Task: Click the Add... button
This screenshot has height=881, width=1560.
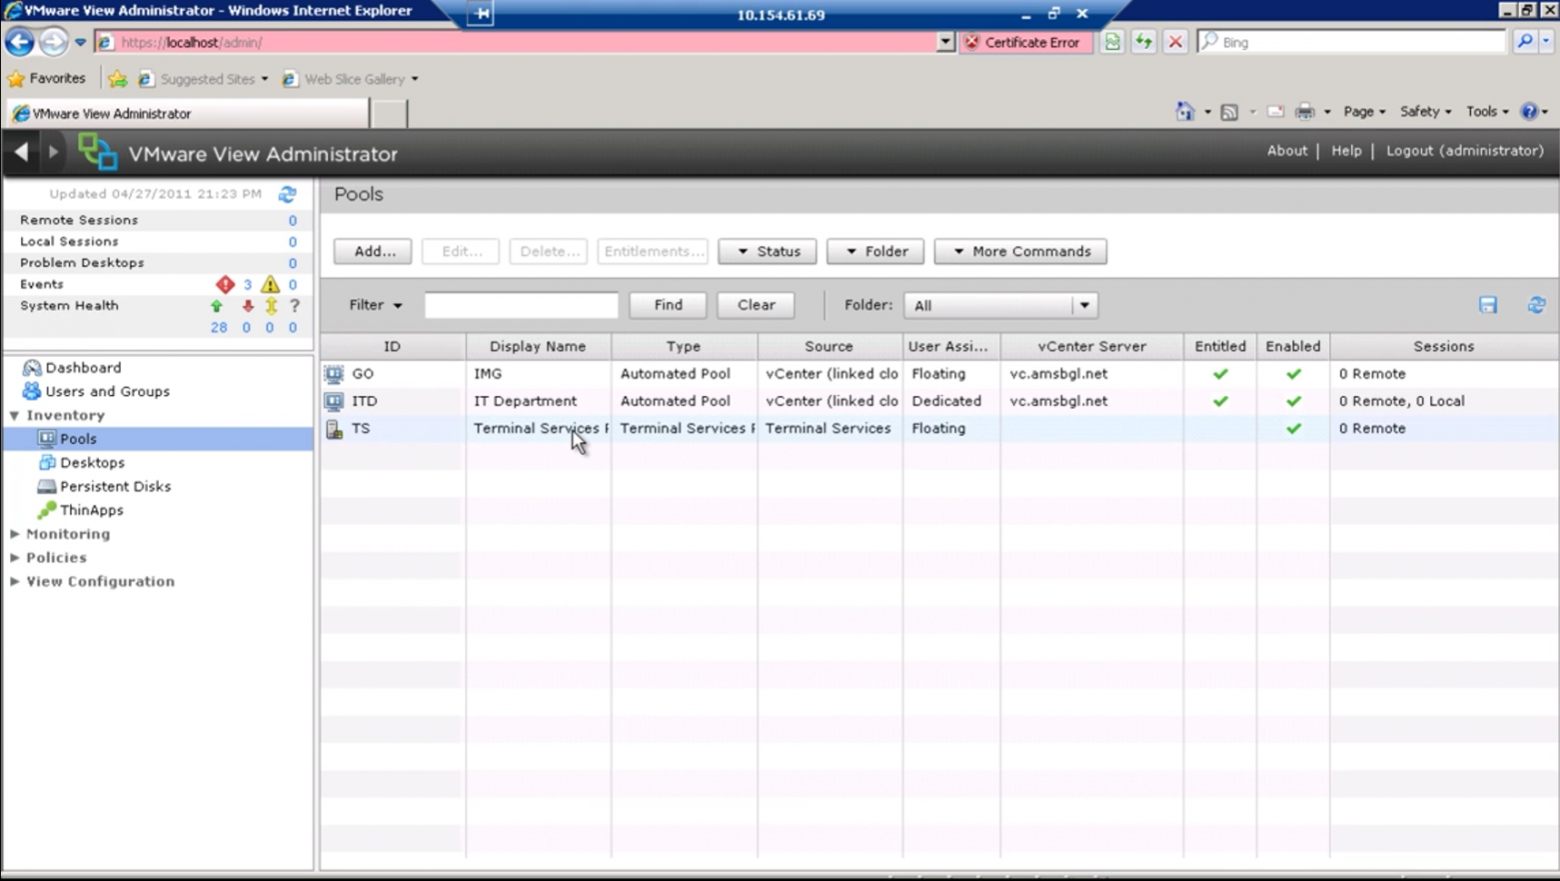Action: [x=373, y=251]
